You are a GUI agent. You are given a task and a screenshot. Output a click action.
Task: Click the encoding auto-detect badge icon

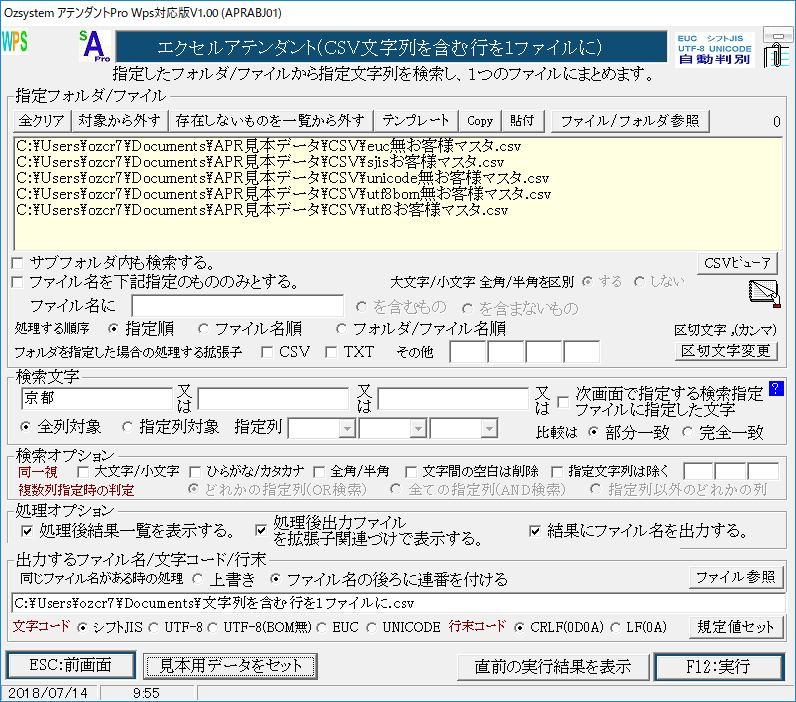[714, 49]
